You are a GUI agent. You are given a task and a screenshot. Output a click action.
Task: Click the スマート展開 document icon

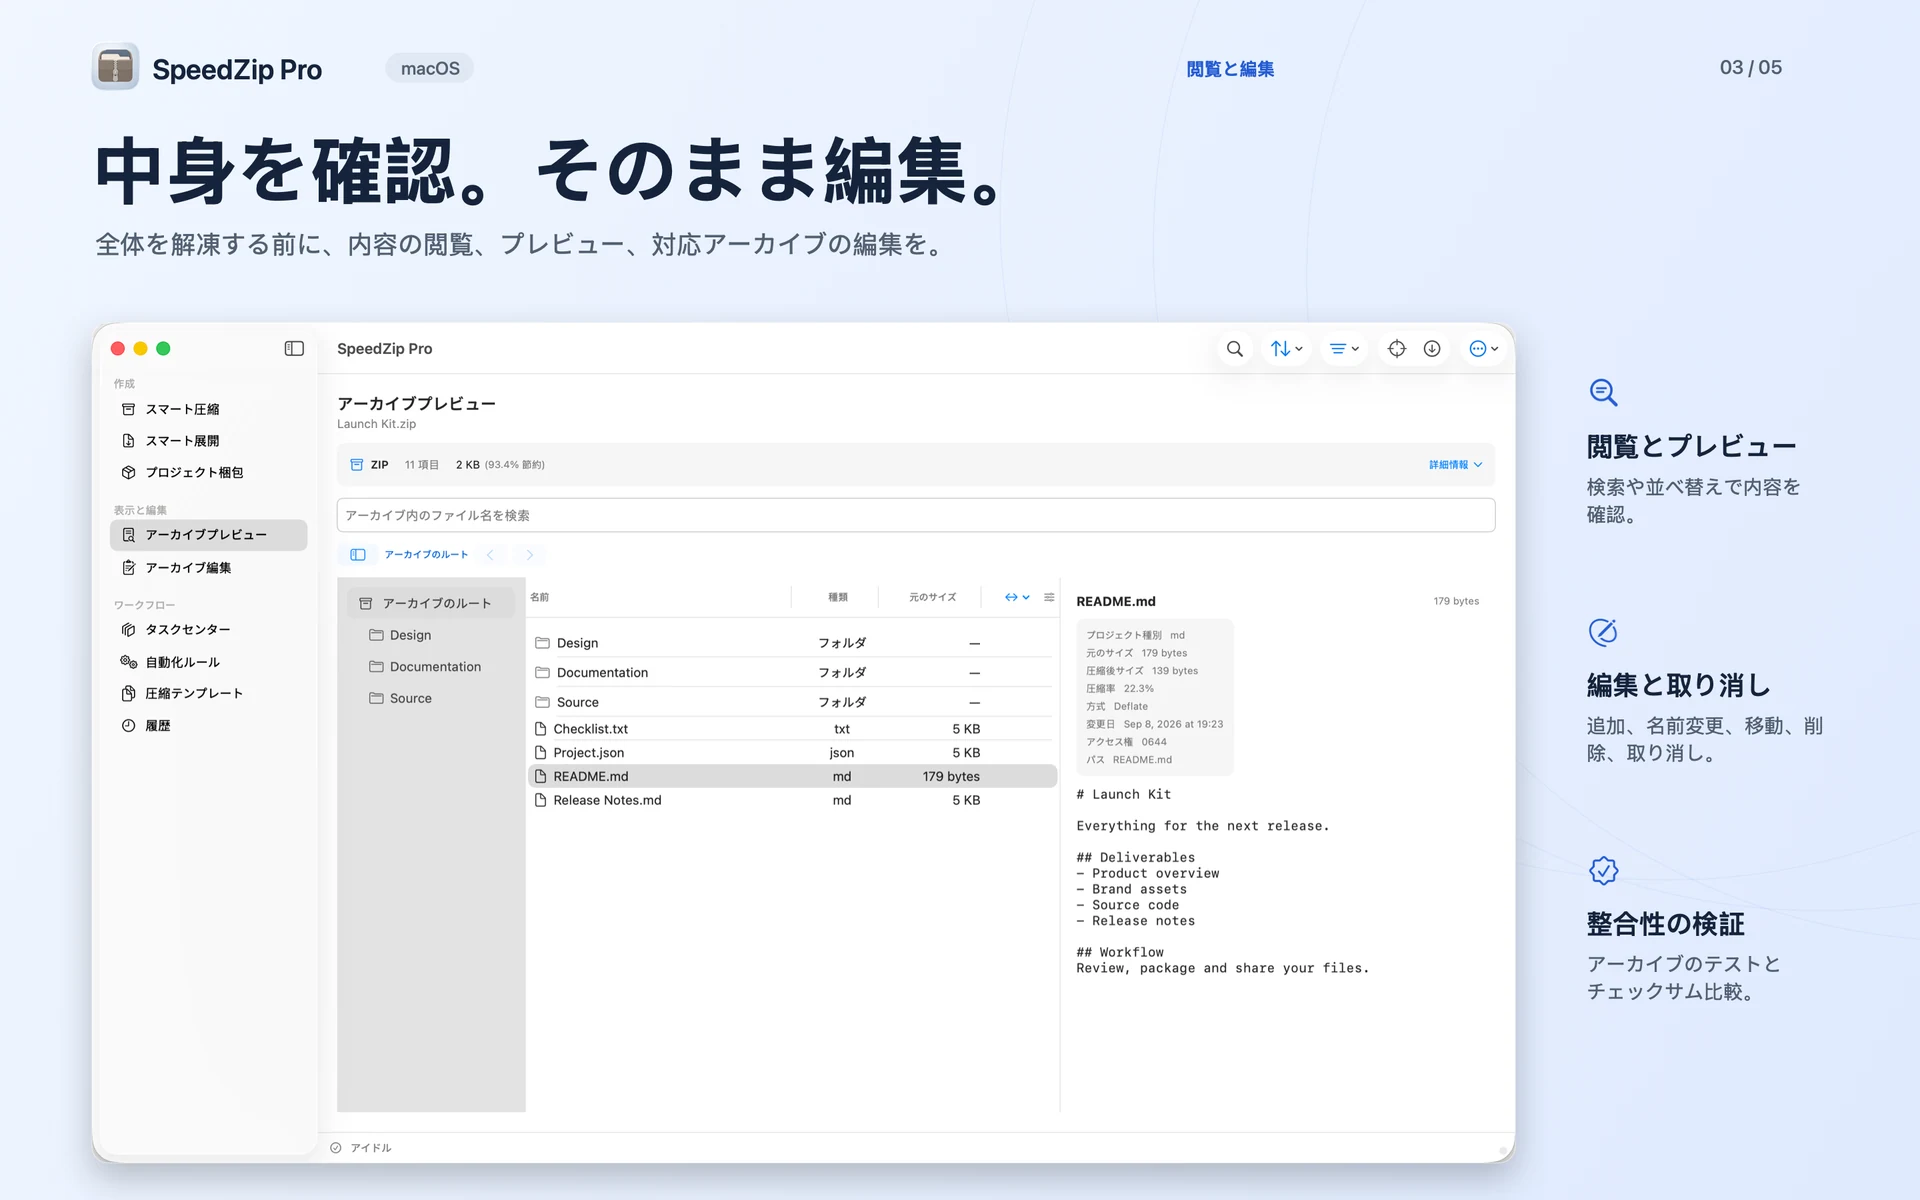[128, 441]
